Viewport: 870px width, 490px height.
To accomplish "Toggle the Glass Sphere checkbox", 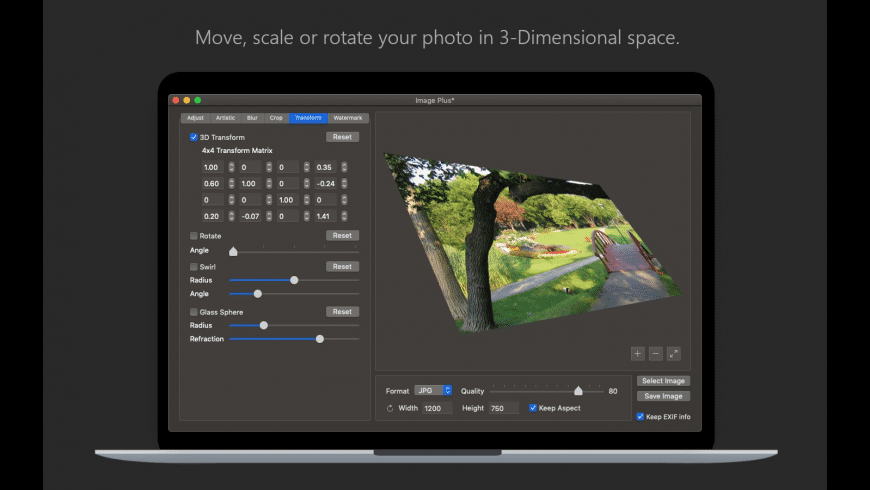I will click(x=194, y=312).
